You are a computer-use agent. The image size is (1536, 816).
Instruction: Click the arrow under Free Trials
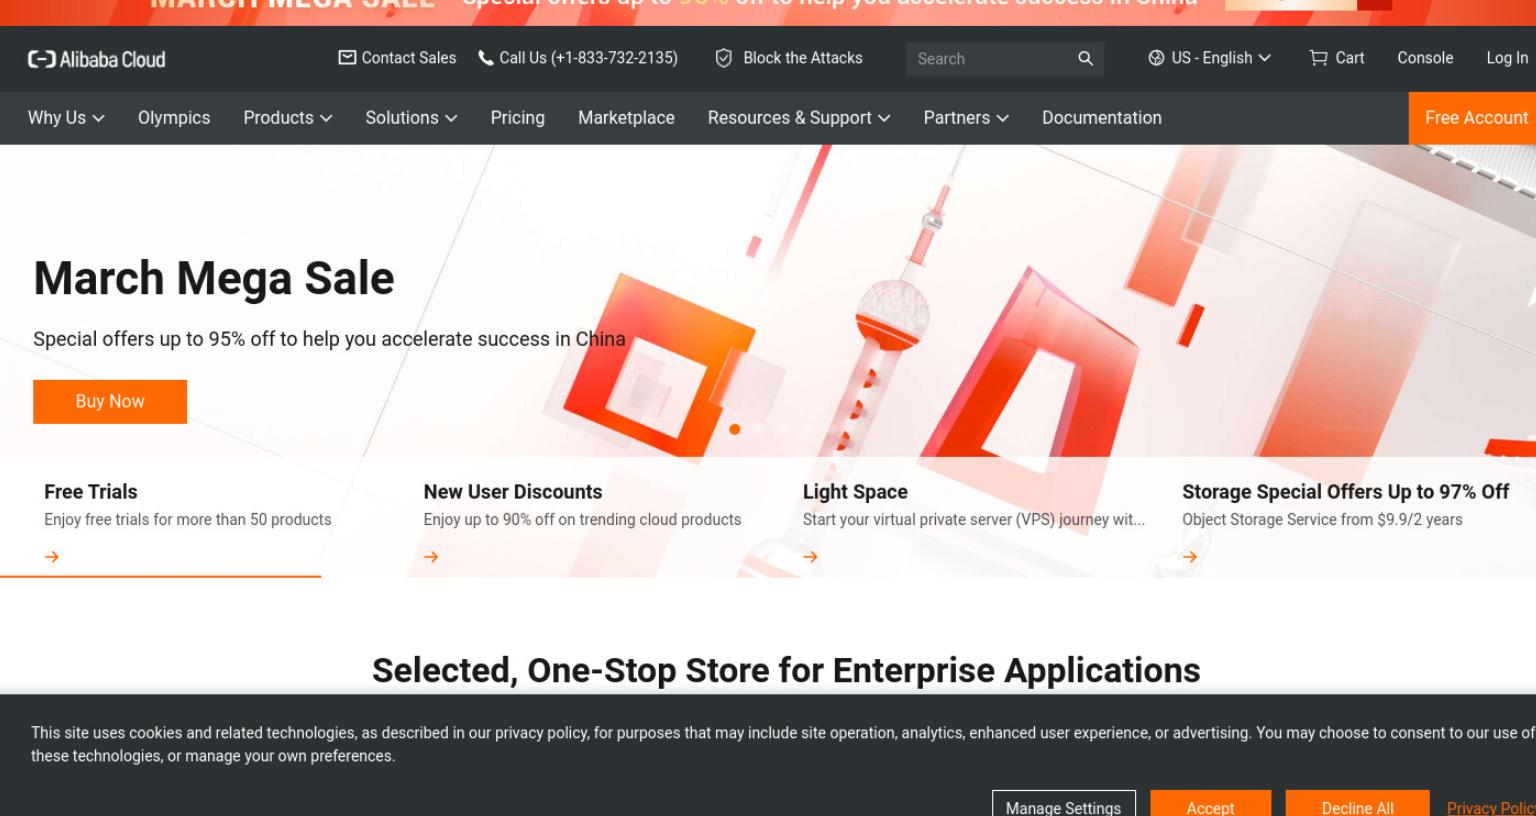(52, 557)
